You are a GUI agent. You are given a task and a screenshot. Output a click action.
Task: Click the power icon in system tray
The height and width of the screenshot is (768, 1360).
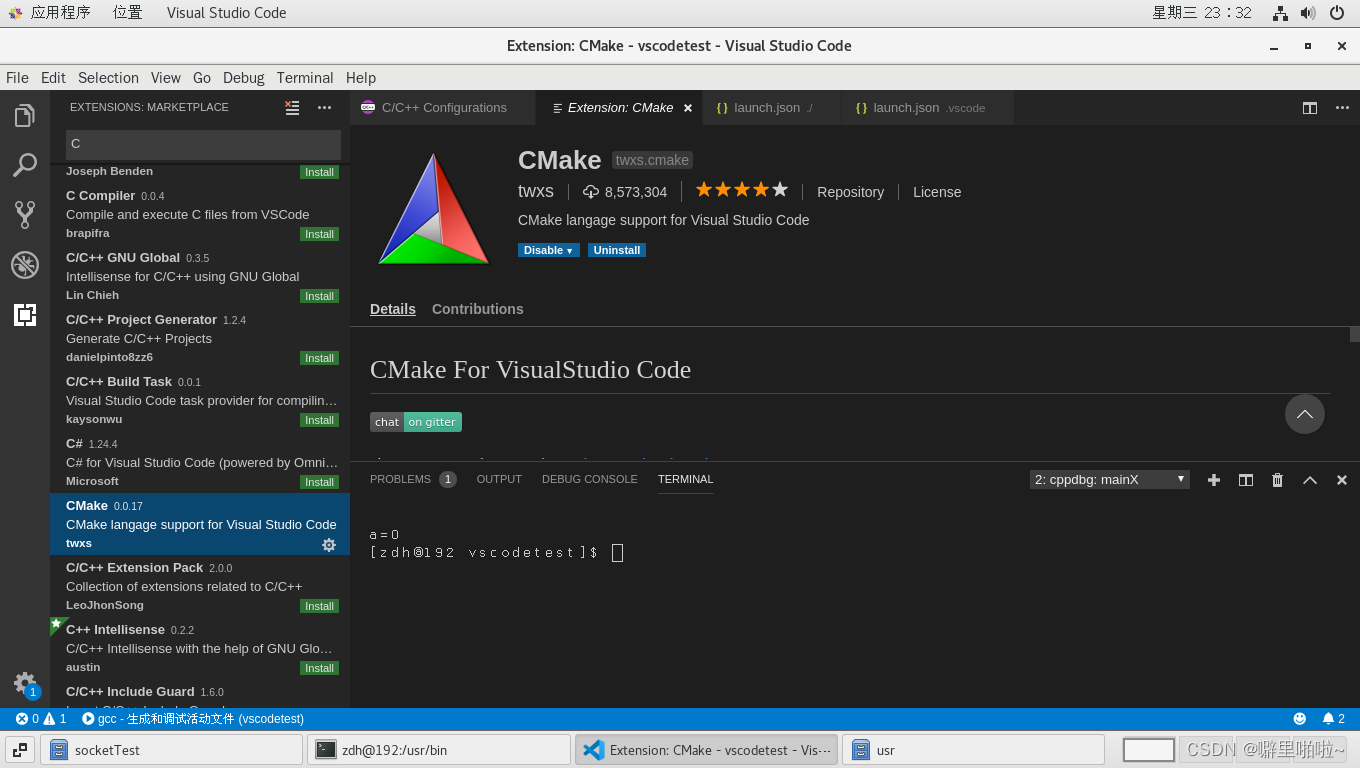(1337, 13)
